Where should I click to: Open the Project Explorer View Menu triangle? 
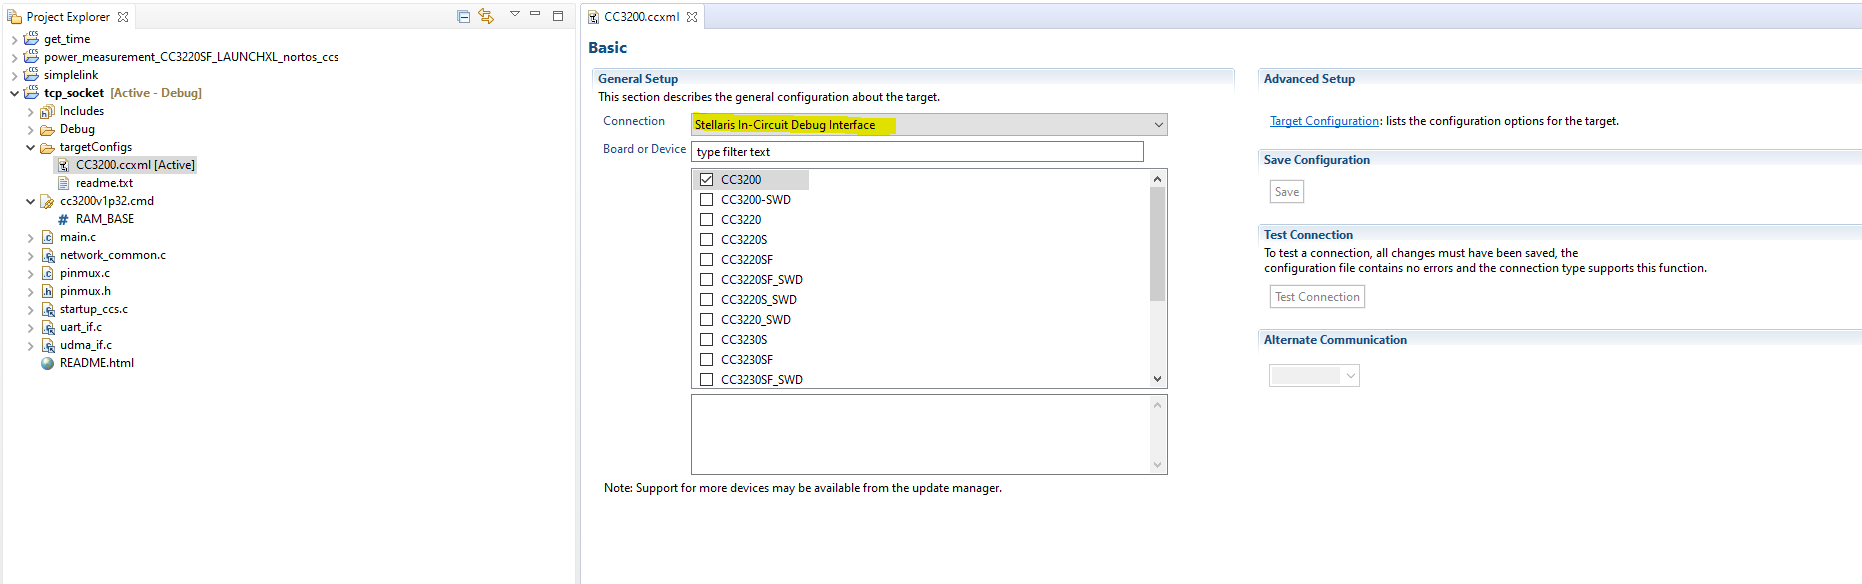(x=515, y=14)
